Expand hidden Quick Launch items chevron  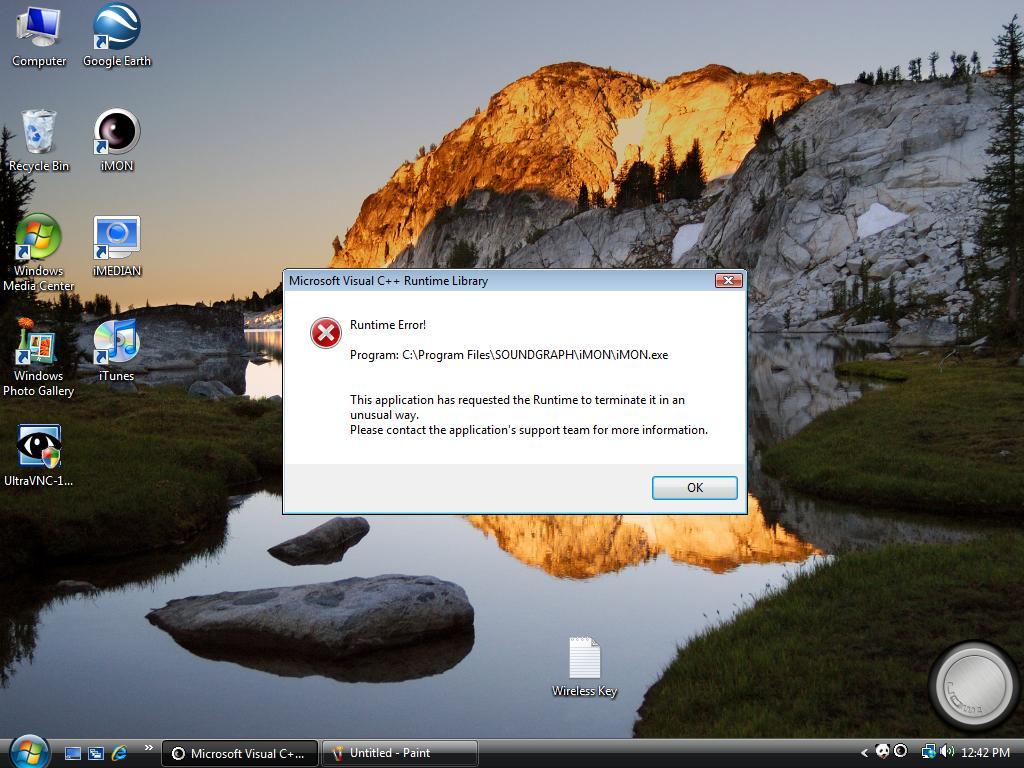click(148, 748)
